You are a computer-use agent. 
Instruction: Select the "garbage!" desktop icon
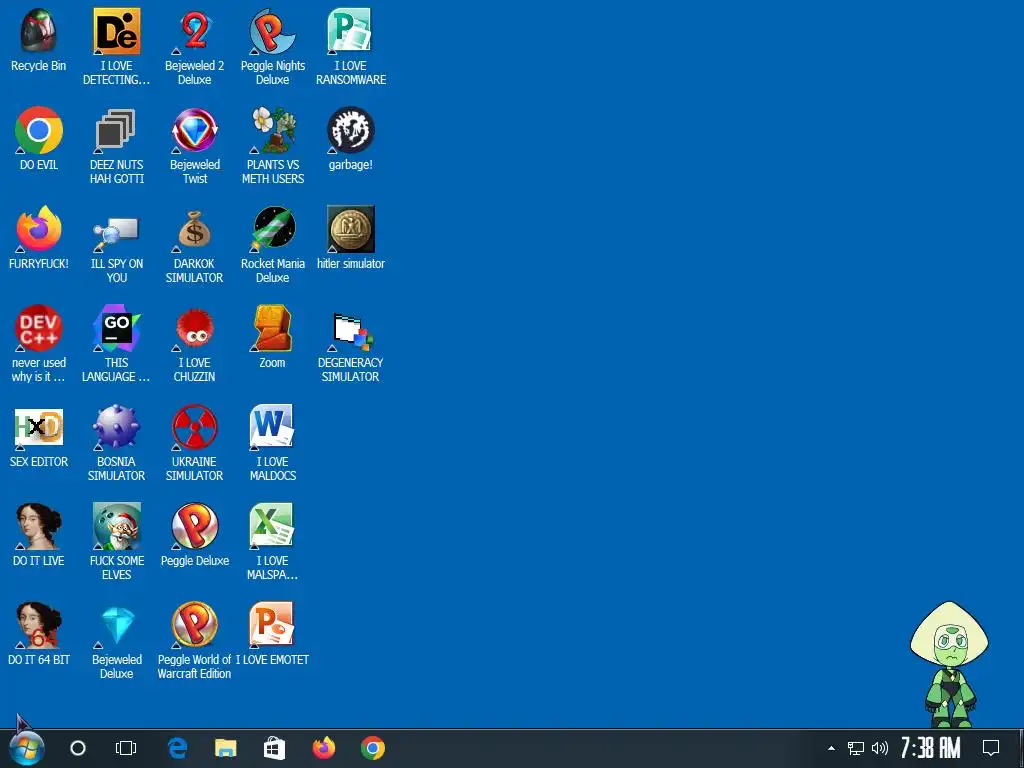351,131
